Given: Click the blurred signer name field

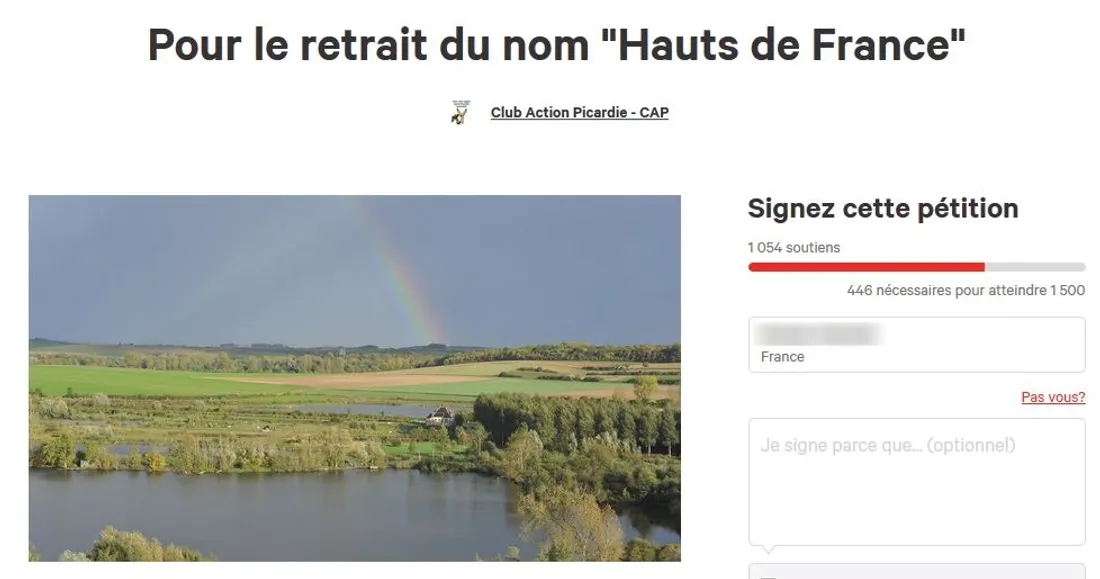Looking at the screenshot, I should (818, 335).
